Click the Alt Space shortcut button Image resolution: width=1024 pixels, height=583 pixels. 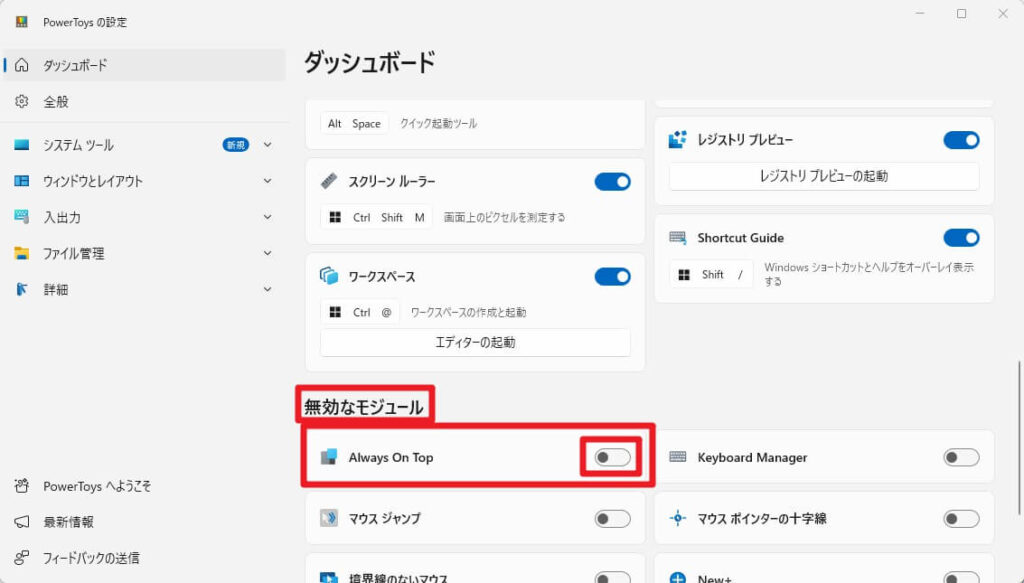(354, 123)
